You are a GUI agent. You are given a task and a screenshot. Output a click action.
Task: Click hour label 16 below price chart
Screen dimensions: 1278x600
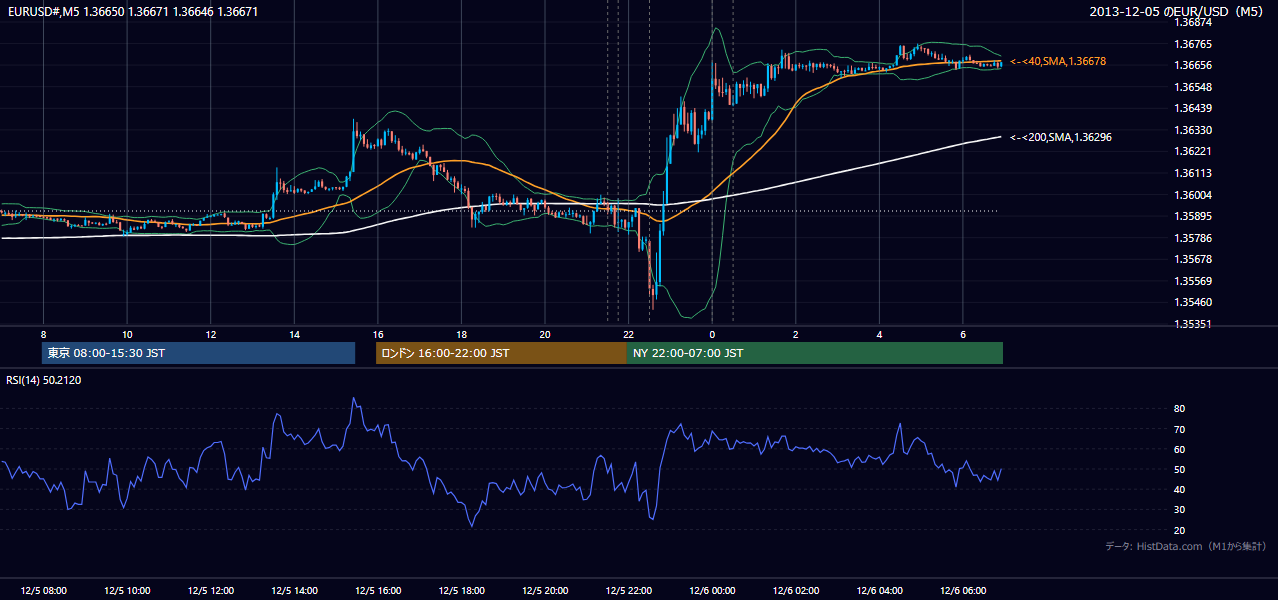378,334
